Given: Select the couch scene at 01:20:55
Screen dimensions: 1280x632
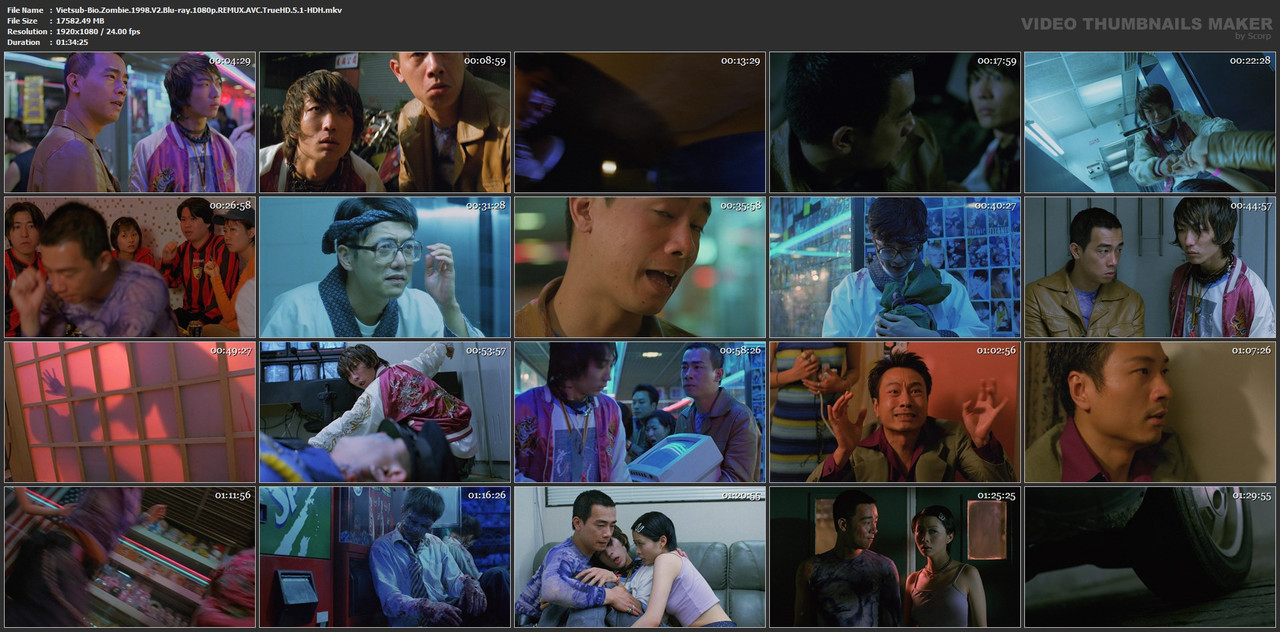Looking at the screenshot, I should [x=640, y=557].
